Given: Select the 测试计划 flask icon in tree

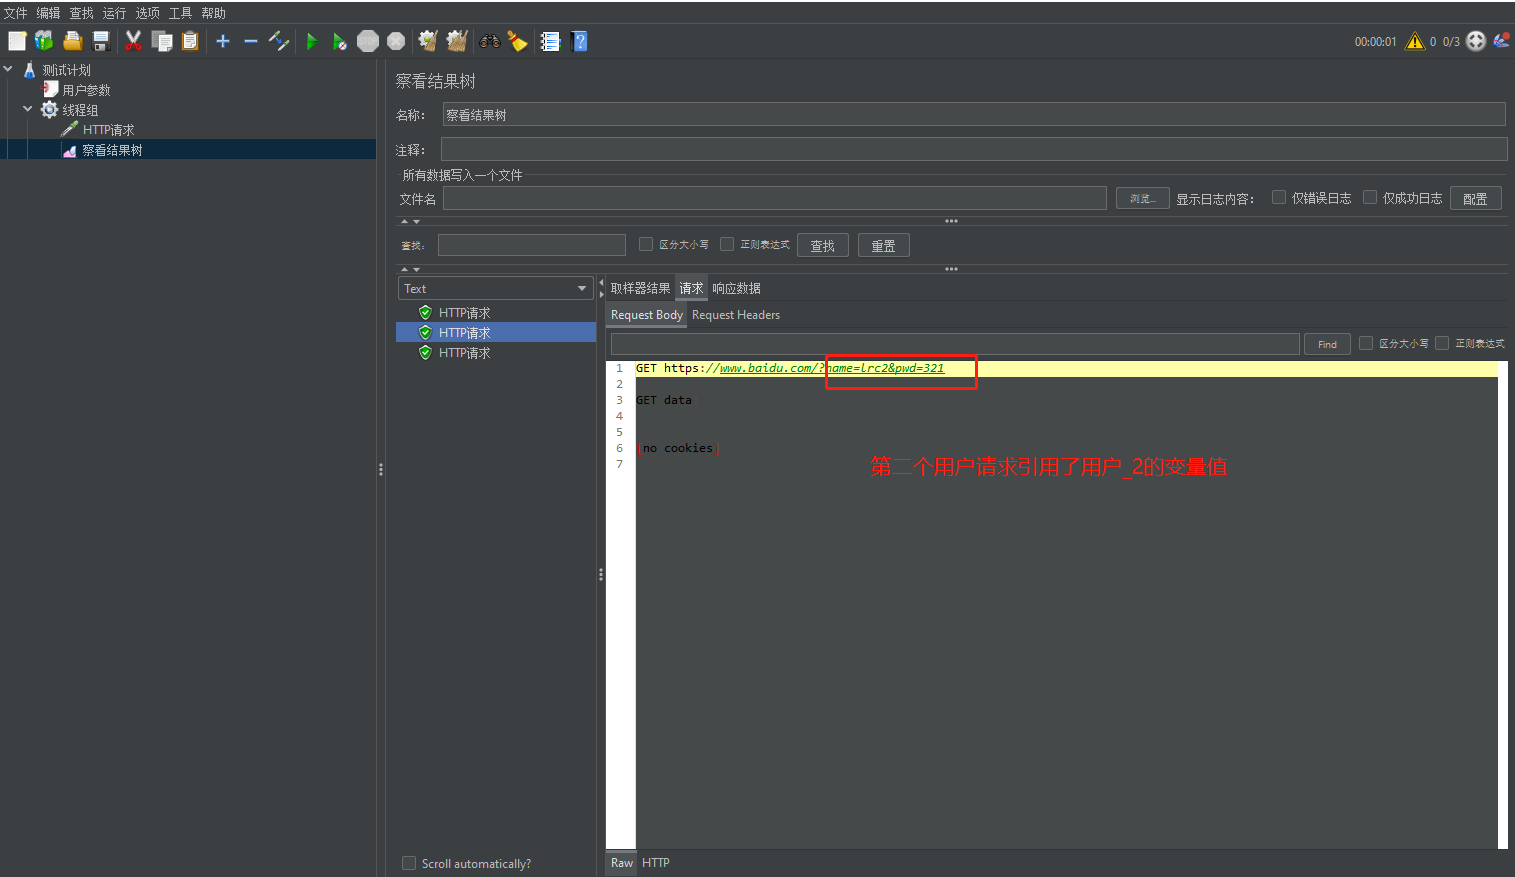Looking at the screenshot, I should (x=30, y=70).
